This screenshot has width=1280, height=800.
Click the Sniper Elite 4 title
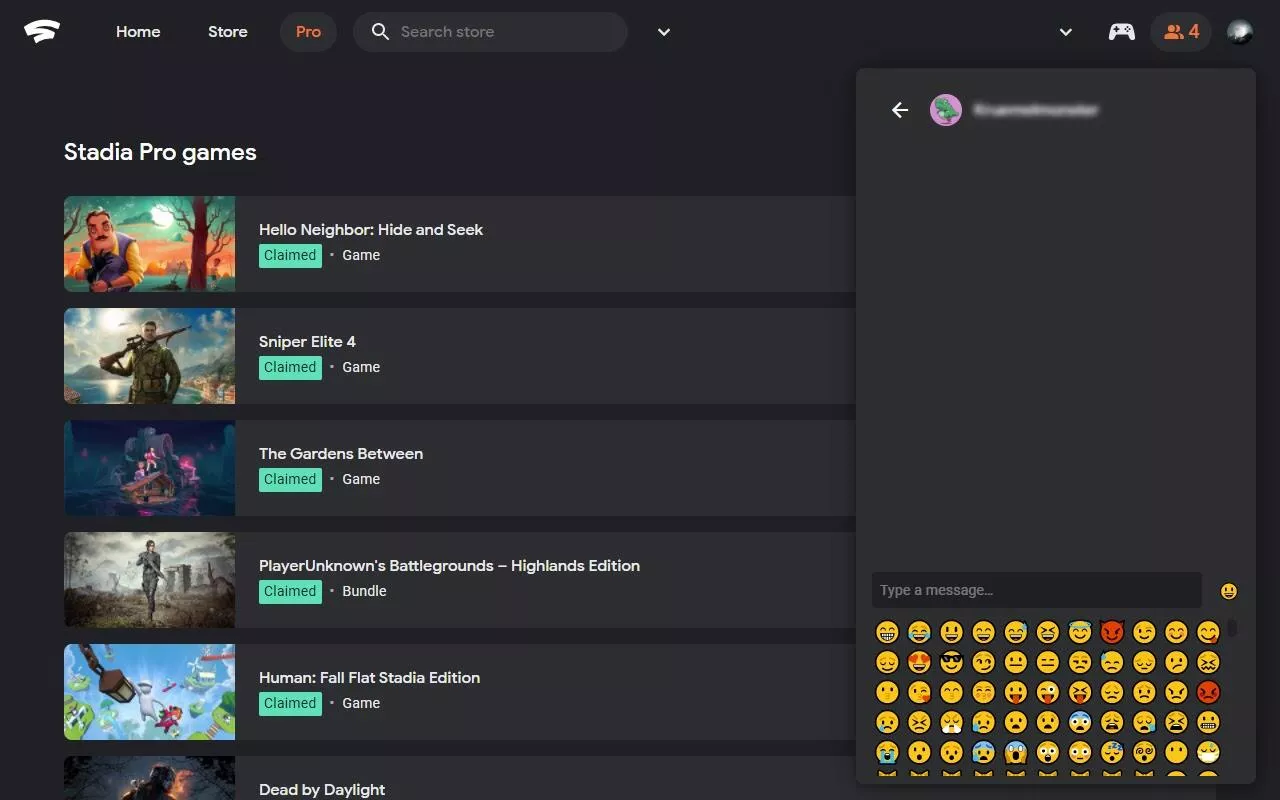coord(307,342)
